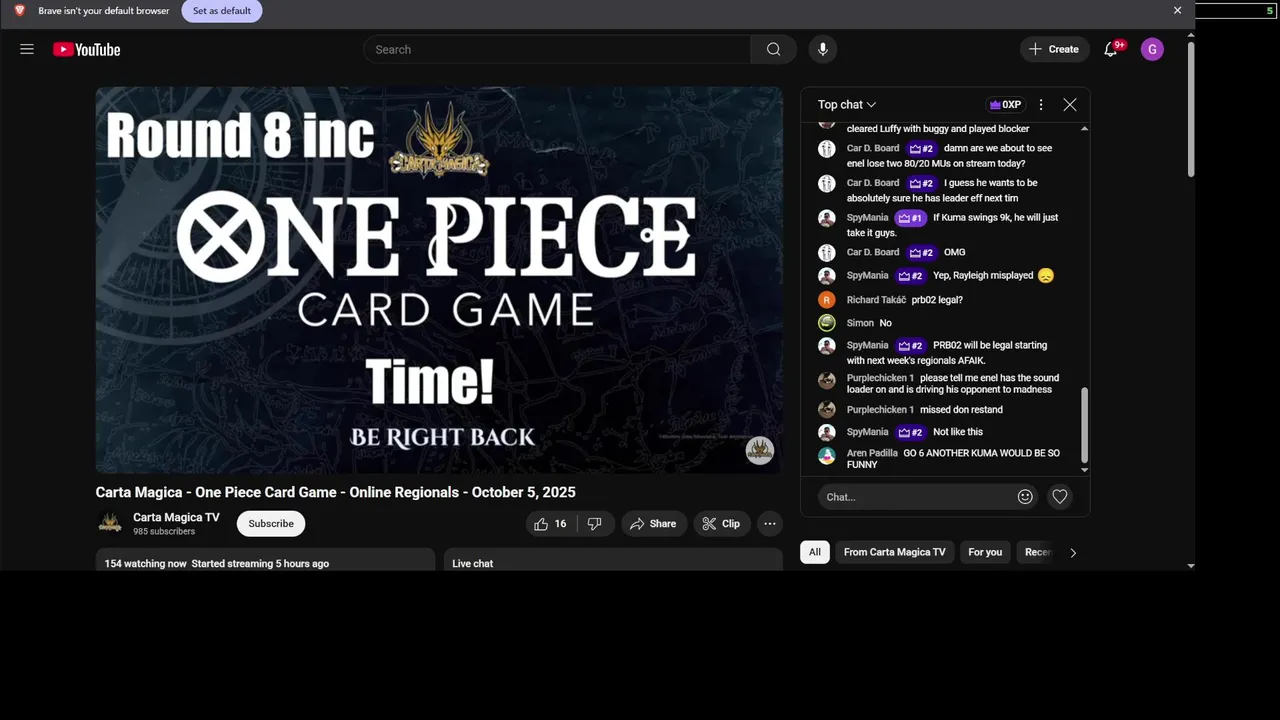1280x720 pixels.
Task: Click the Live chat section header
Action: tap(472, 563)
